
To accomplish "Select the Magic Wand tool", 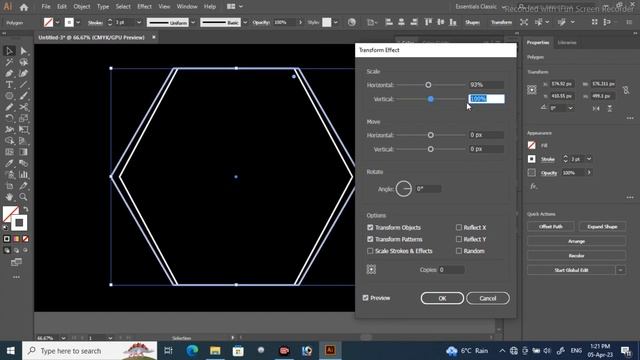I will 9,62.
